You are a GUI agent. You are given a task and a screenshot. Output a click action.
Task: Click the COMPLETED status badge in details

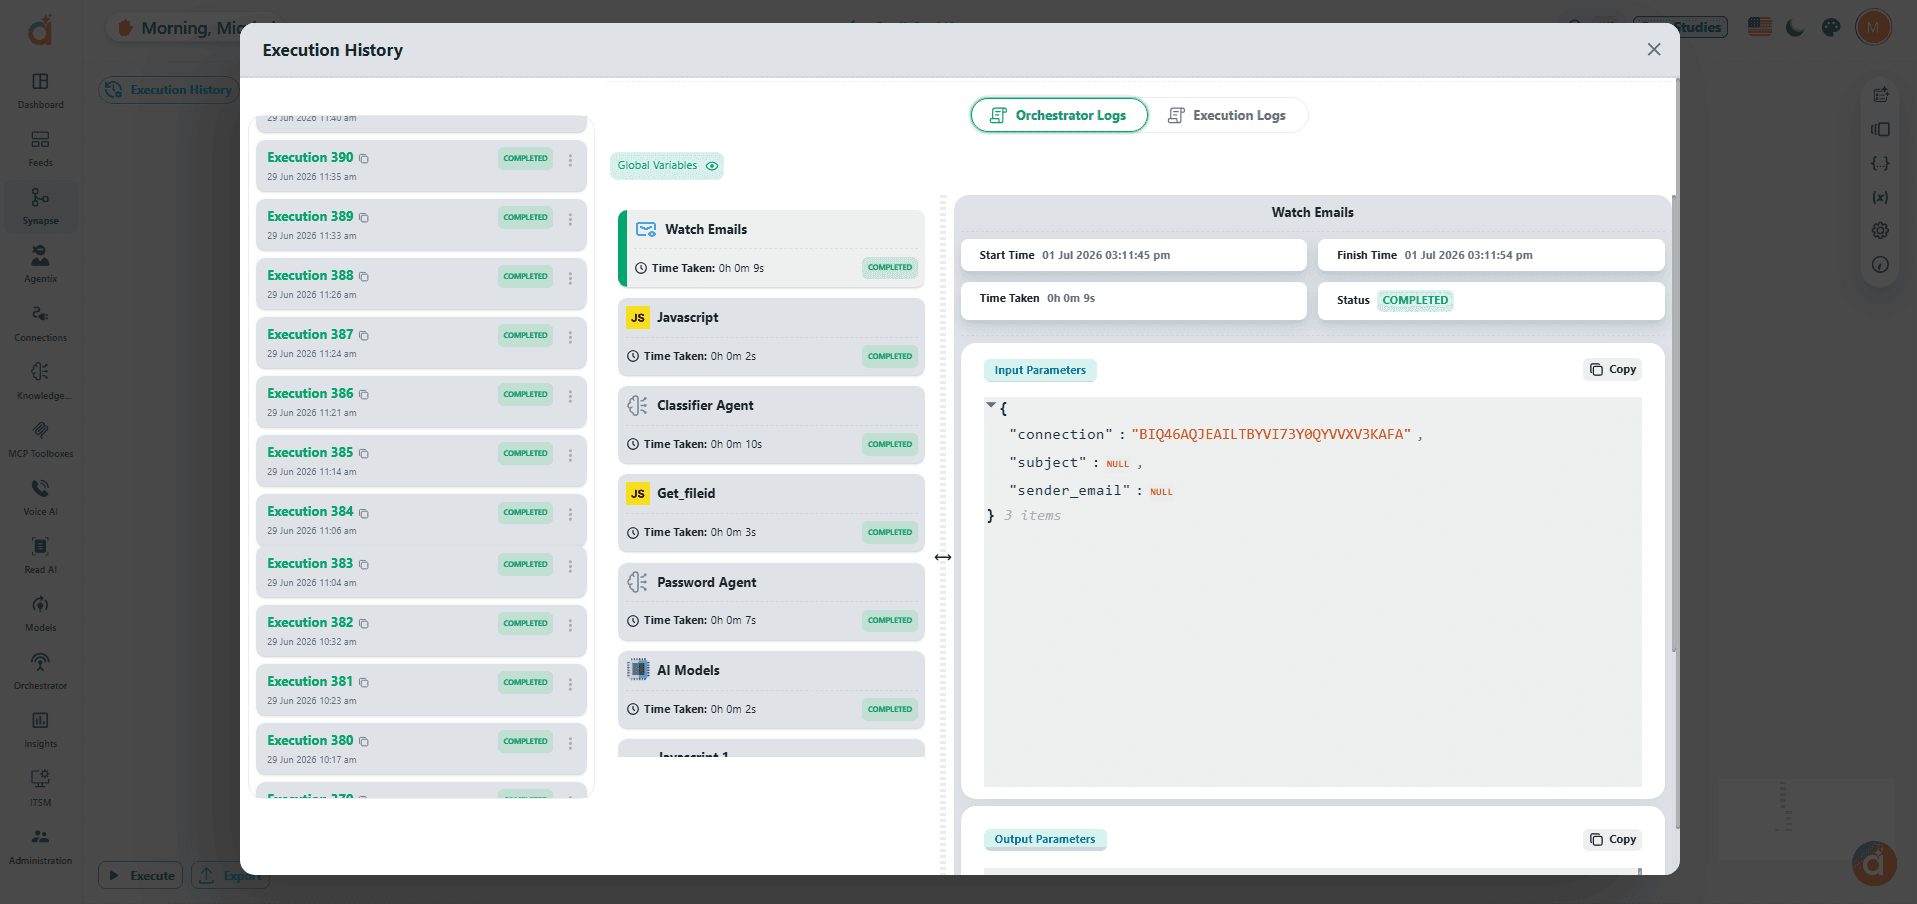pyautogui.click(x=1415, y=300)
